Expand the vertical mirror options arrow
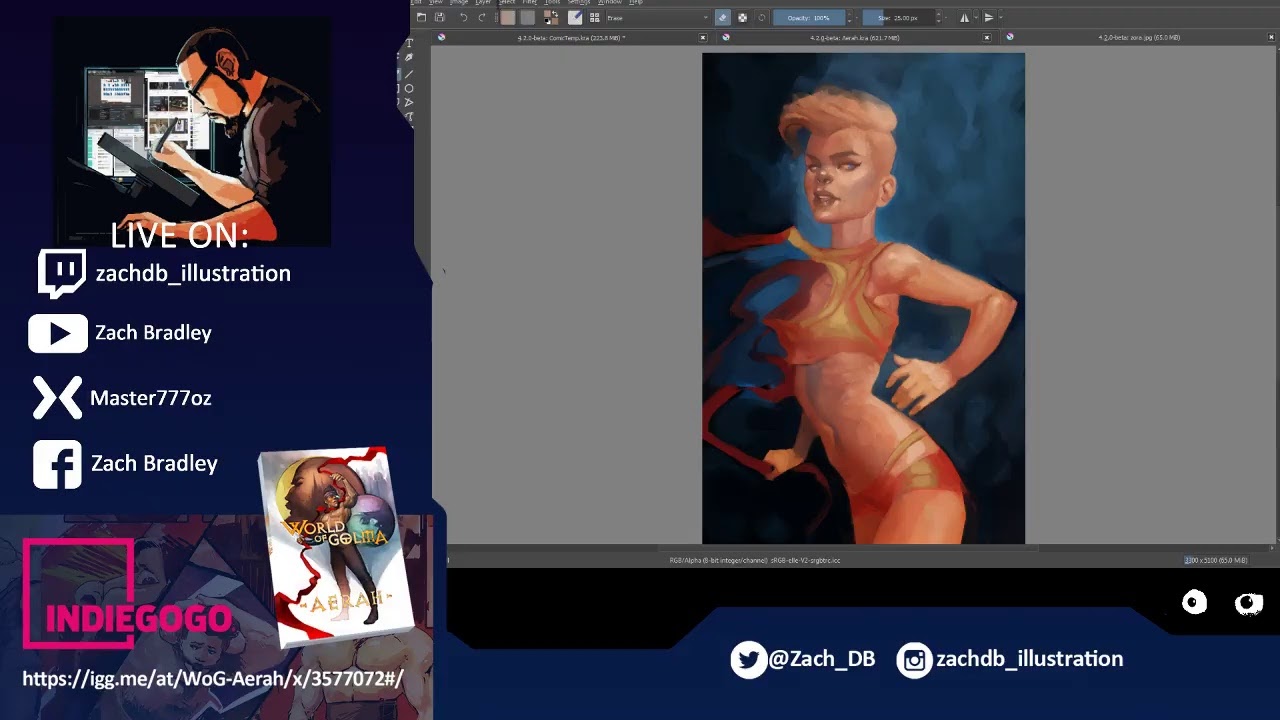 click(x=1001, y=18)
